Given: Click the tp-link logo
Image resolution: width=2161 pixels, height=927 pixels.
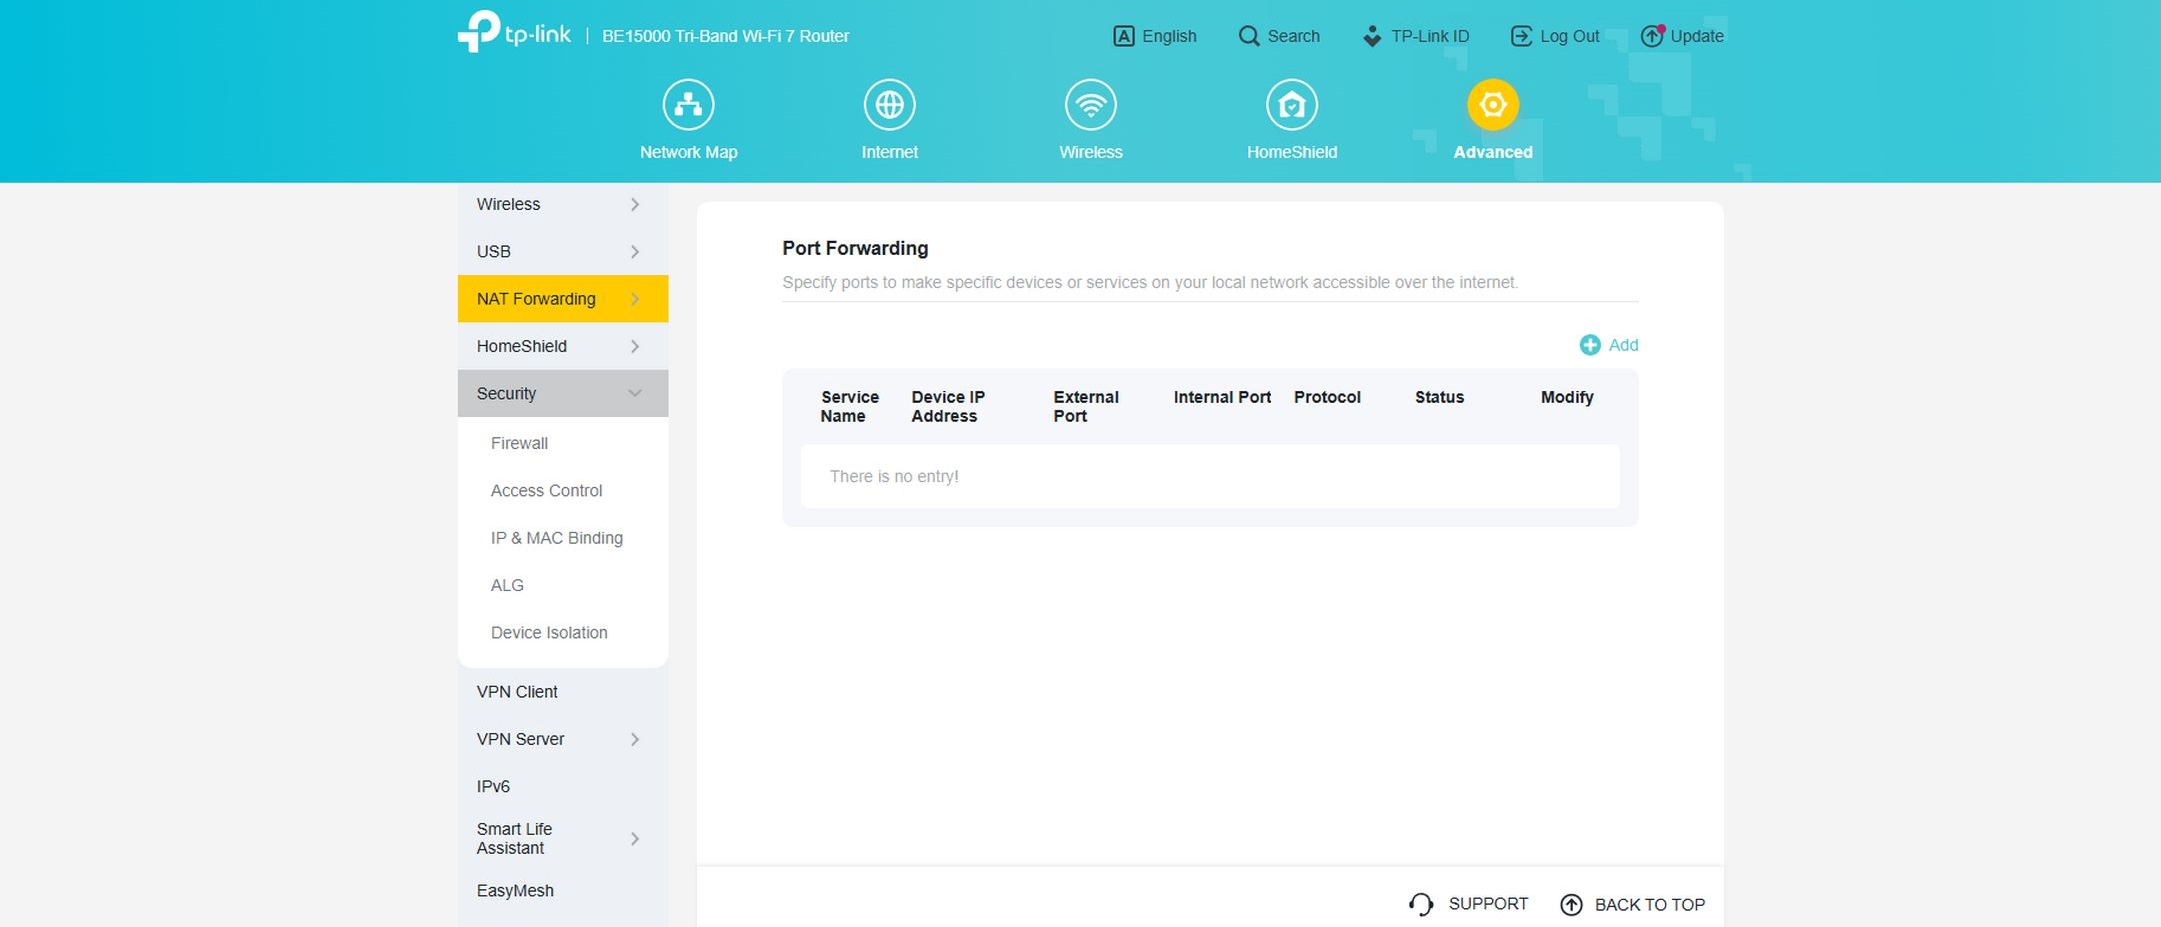Looking at the screenshot, I should pyautogui.click(x=514, y=33).
